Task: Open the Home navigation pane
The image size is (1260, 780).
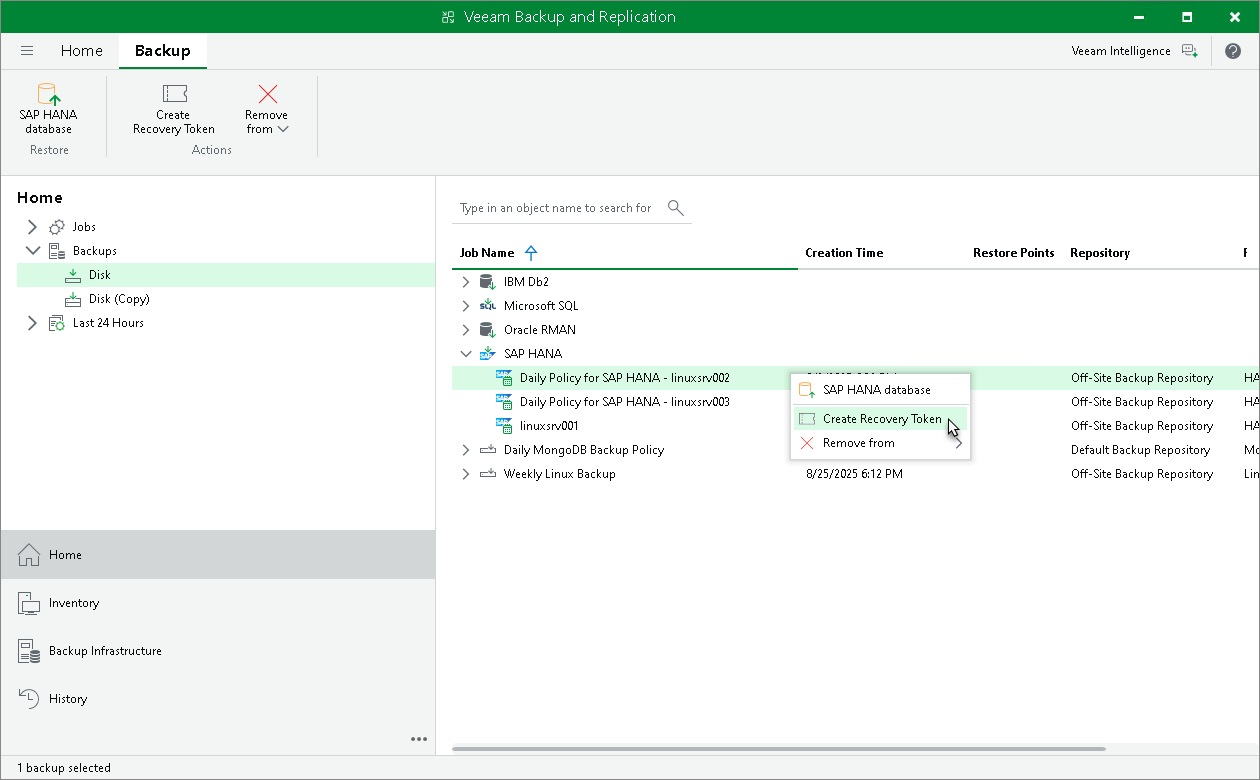Action: point(218,554)
